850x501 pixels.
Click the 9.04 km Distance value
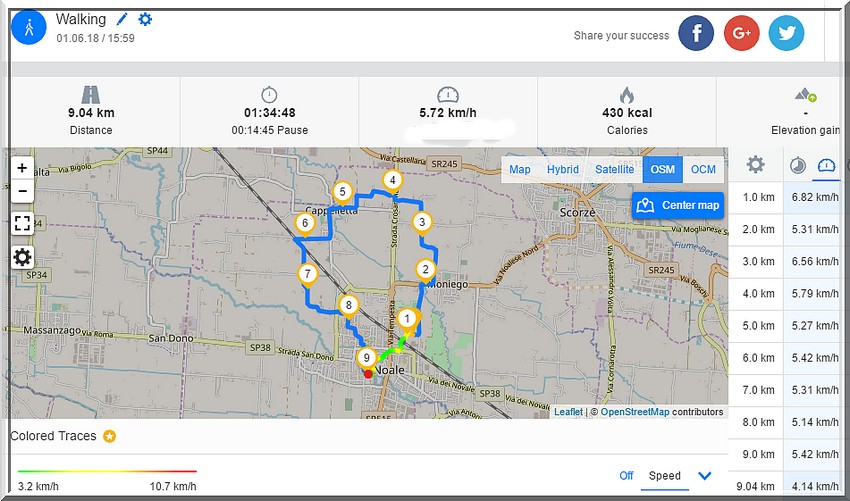coord(91,113)
